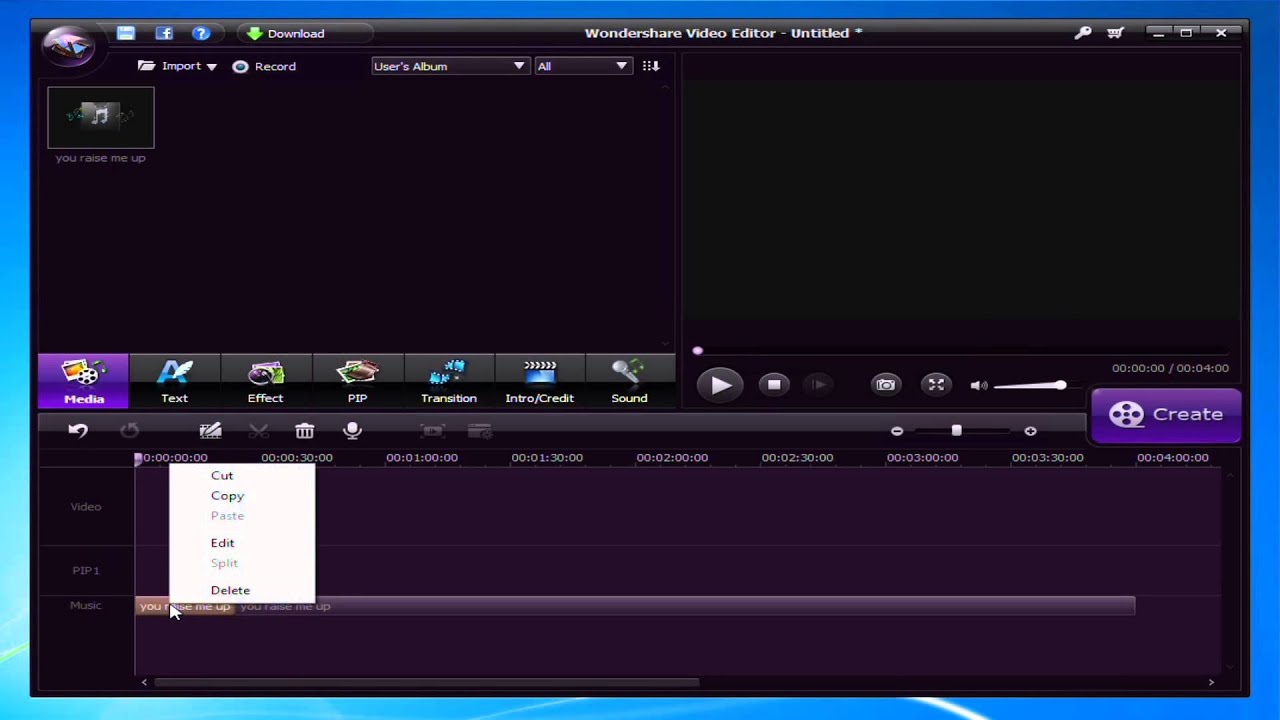Click the Undo arrow icon
The width and height of the screenshot is (1280, 720).
[78, 431]
